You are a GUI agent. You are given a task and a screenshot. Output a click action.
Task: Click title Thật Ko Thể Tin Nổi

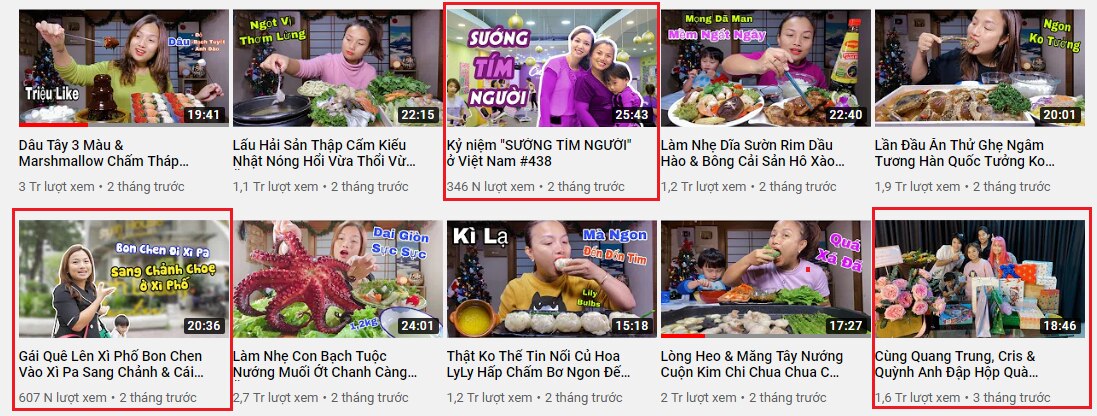coord(539,365)
